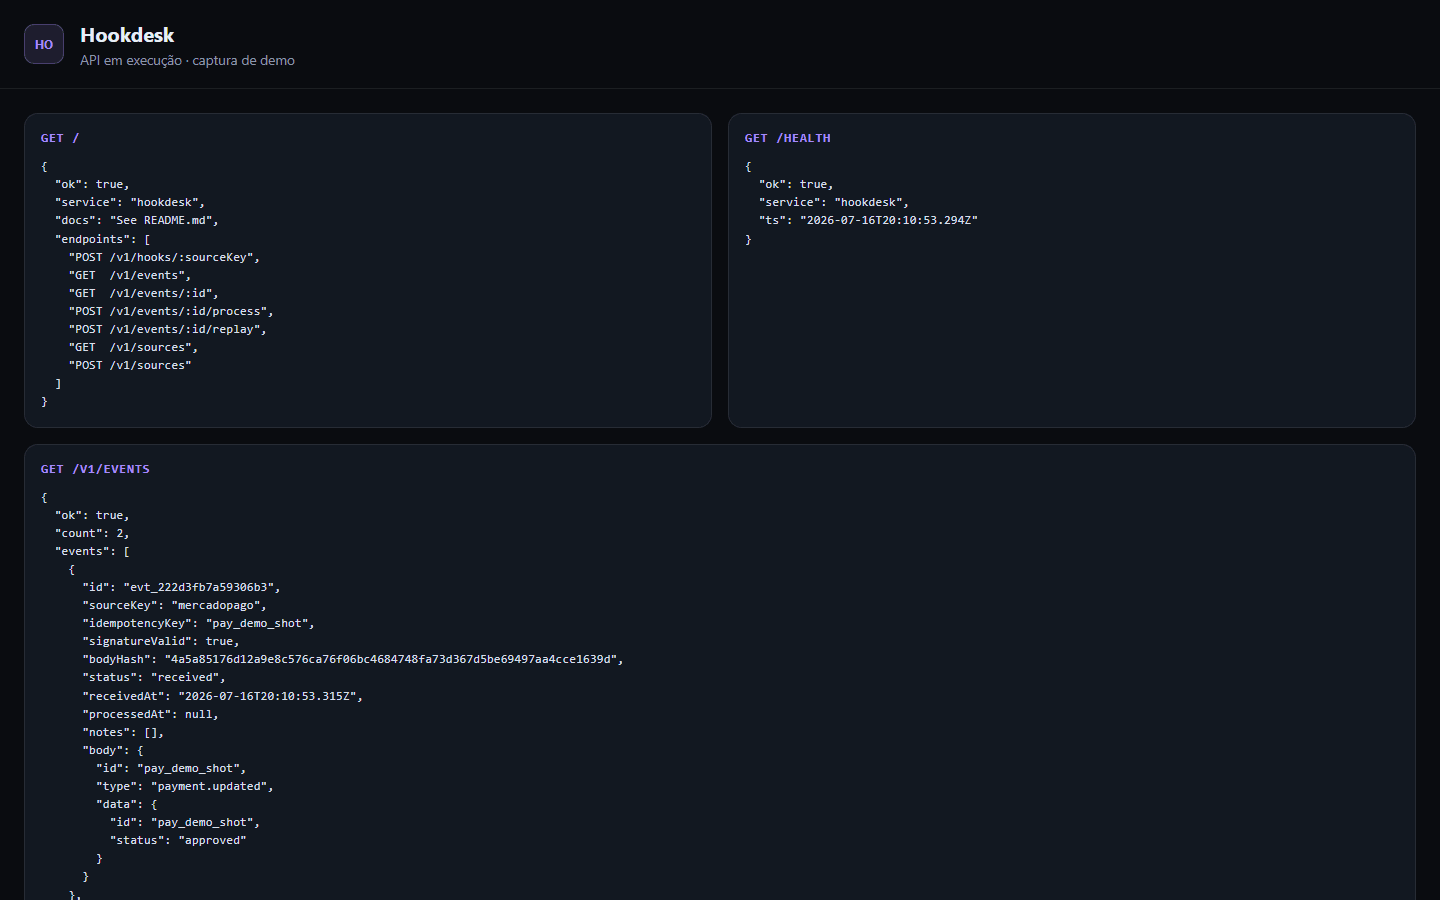Image resolution: width=1440 pixels, height=900 pixels.
Task: Click 'POST /v1/sources' endpoint entry
Action: [130, 365]
